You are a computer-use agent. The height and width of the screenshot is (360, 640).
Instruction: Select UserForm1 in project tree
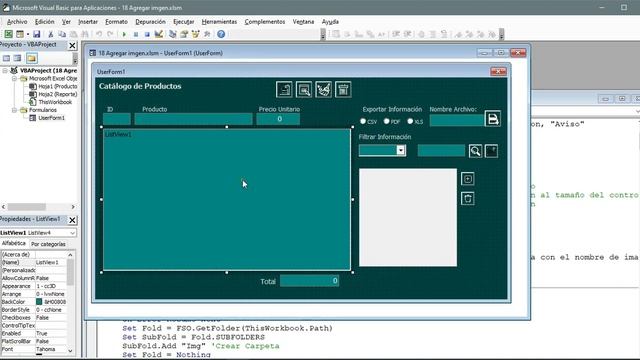(x=51, y=118)
